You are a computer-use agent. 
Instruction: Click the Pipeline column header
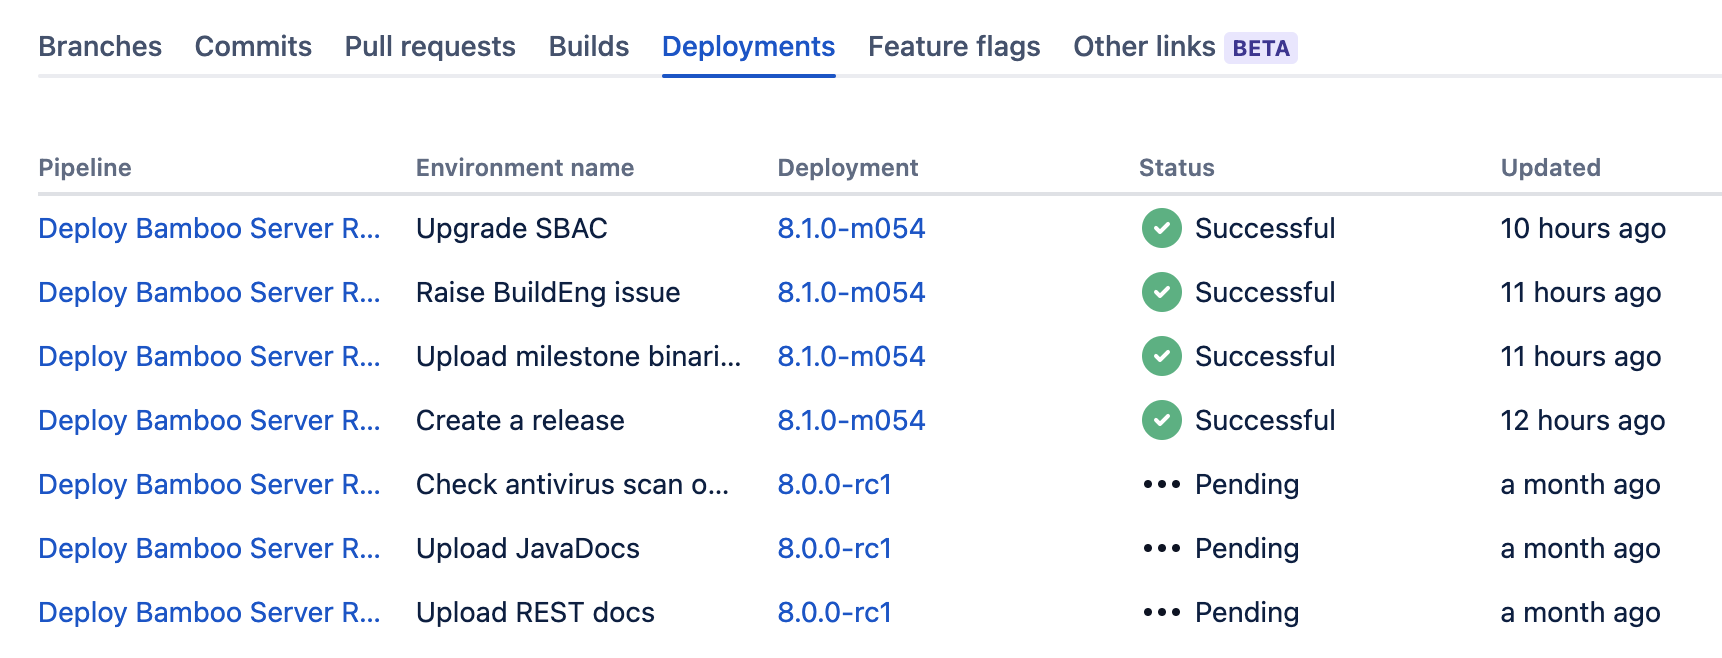pyautogui.click(x=85, y=168)
